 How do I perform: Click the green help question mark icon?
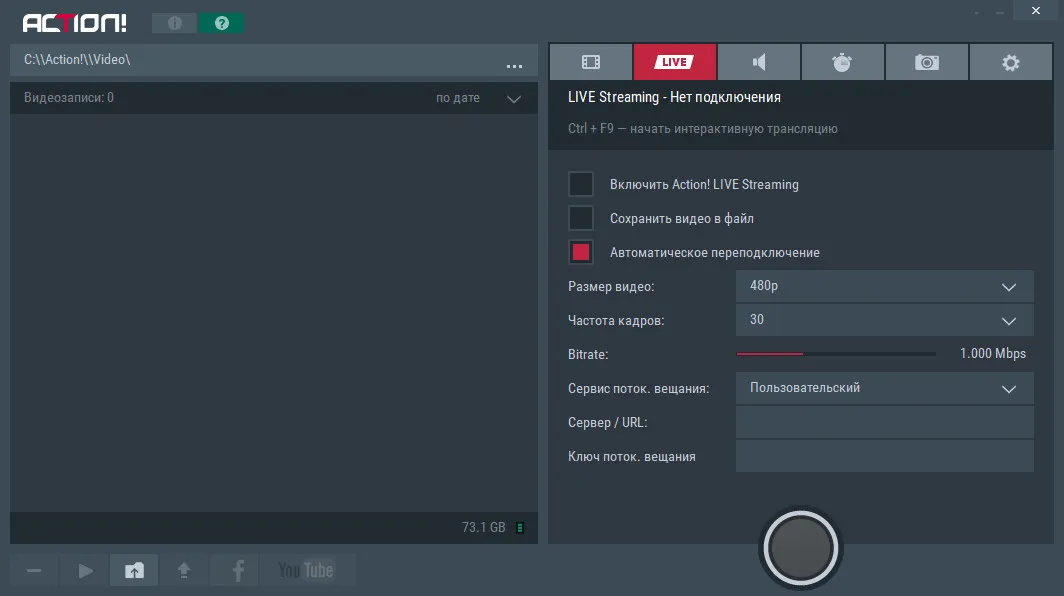[x=221, y=23]
